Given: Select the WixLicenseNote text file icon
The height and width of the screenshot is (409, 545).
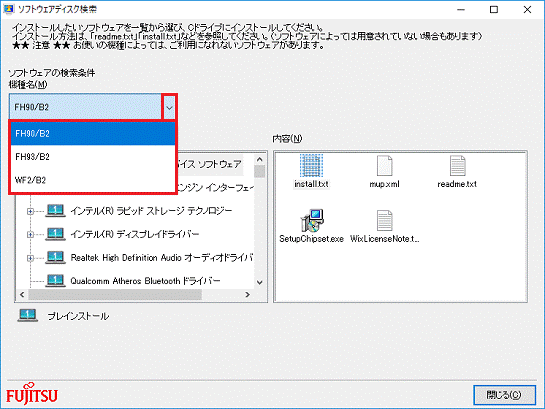Looking at the screenshot, I should point(384,220).
